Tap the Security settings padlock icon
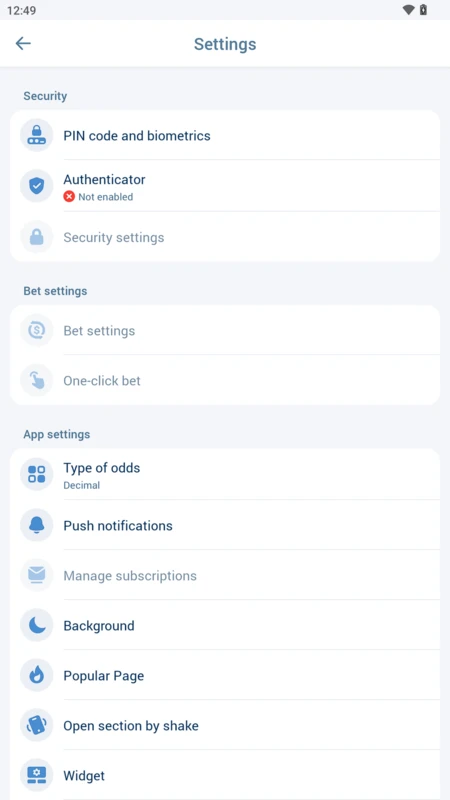 coord(37,237)
